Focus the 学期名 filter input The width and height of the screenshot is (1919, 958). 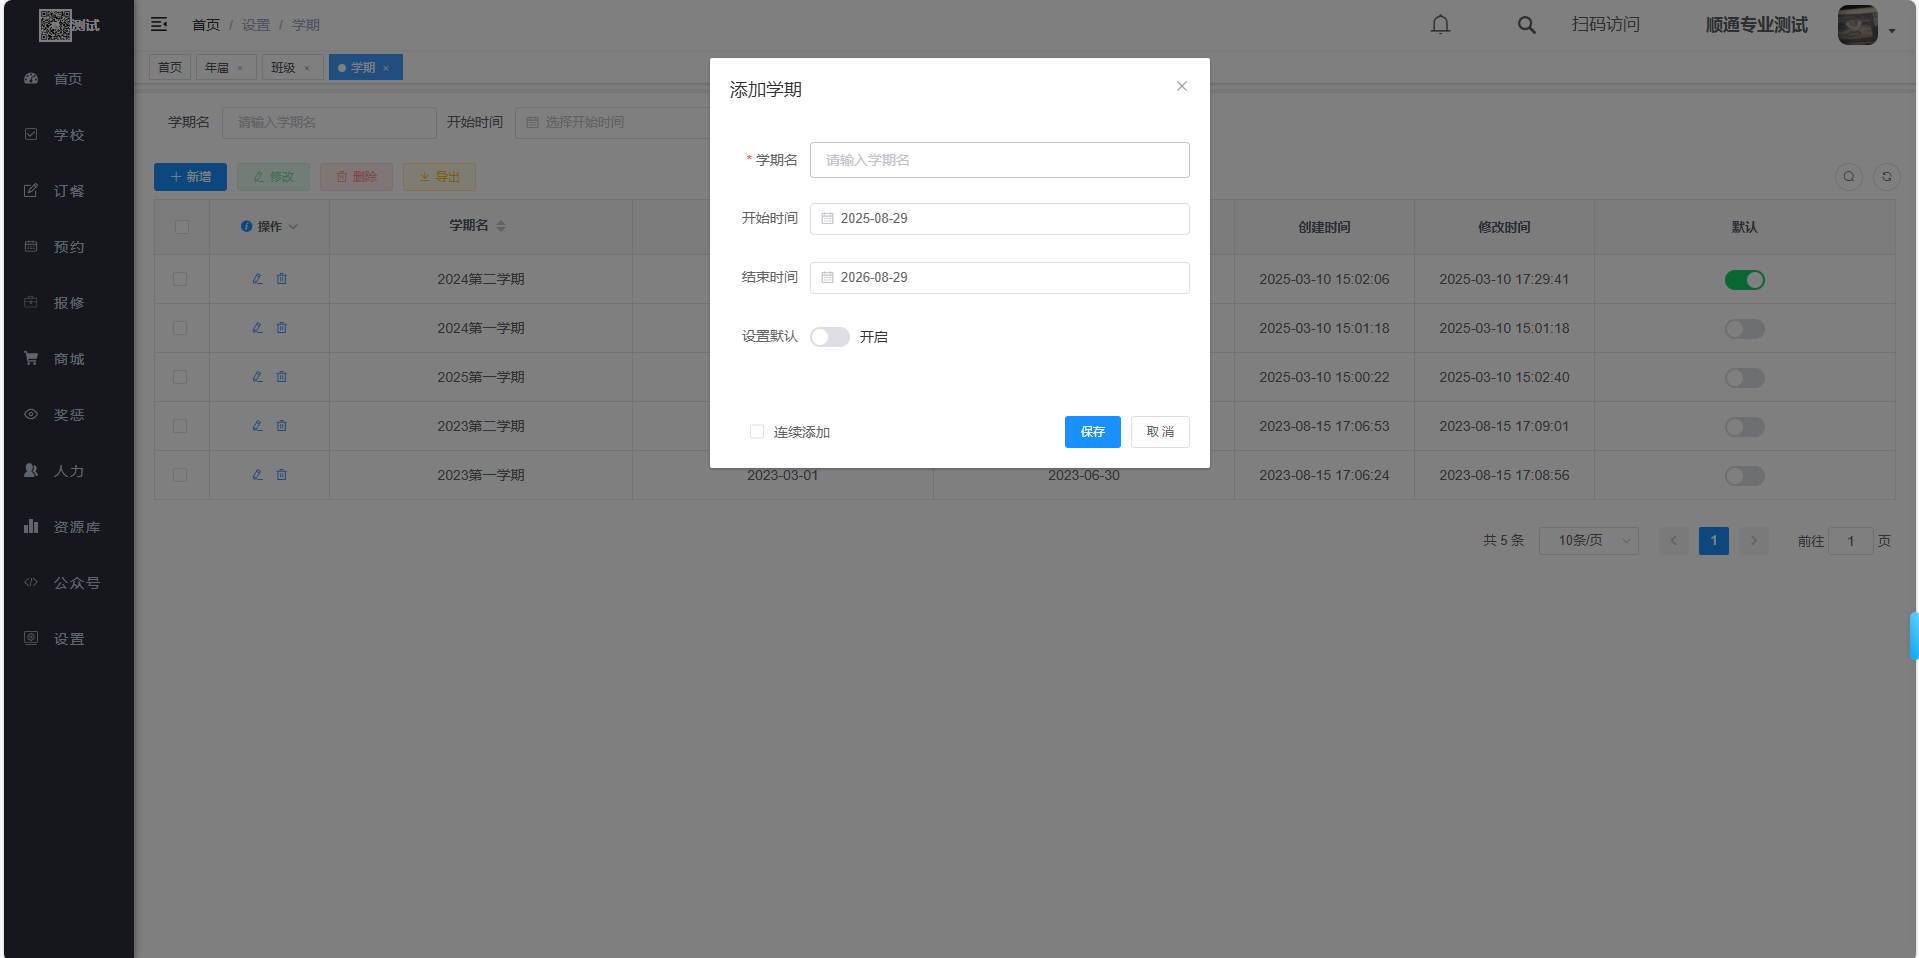[x=329, y=122]
